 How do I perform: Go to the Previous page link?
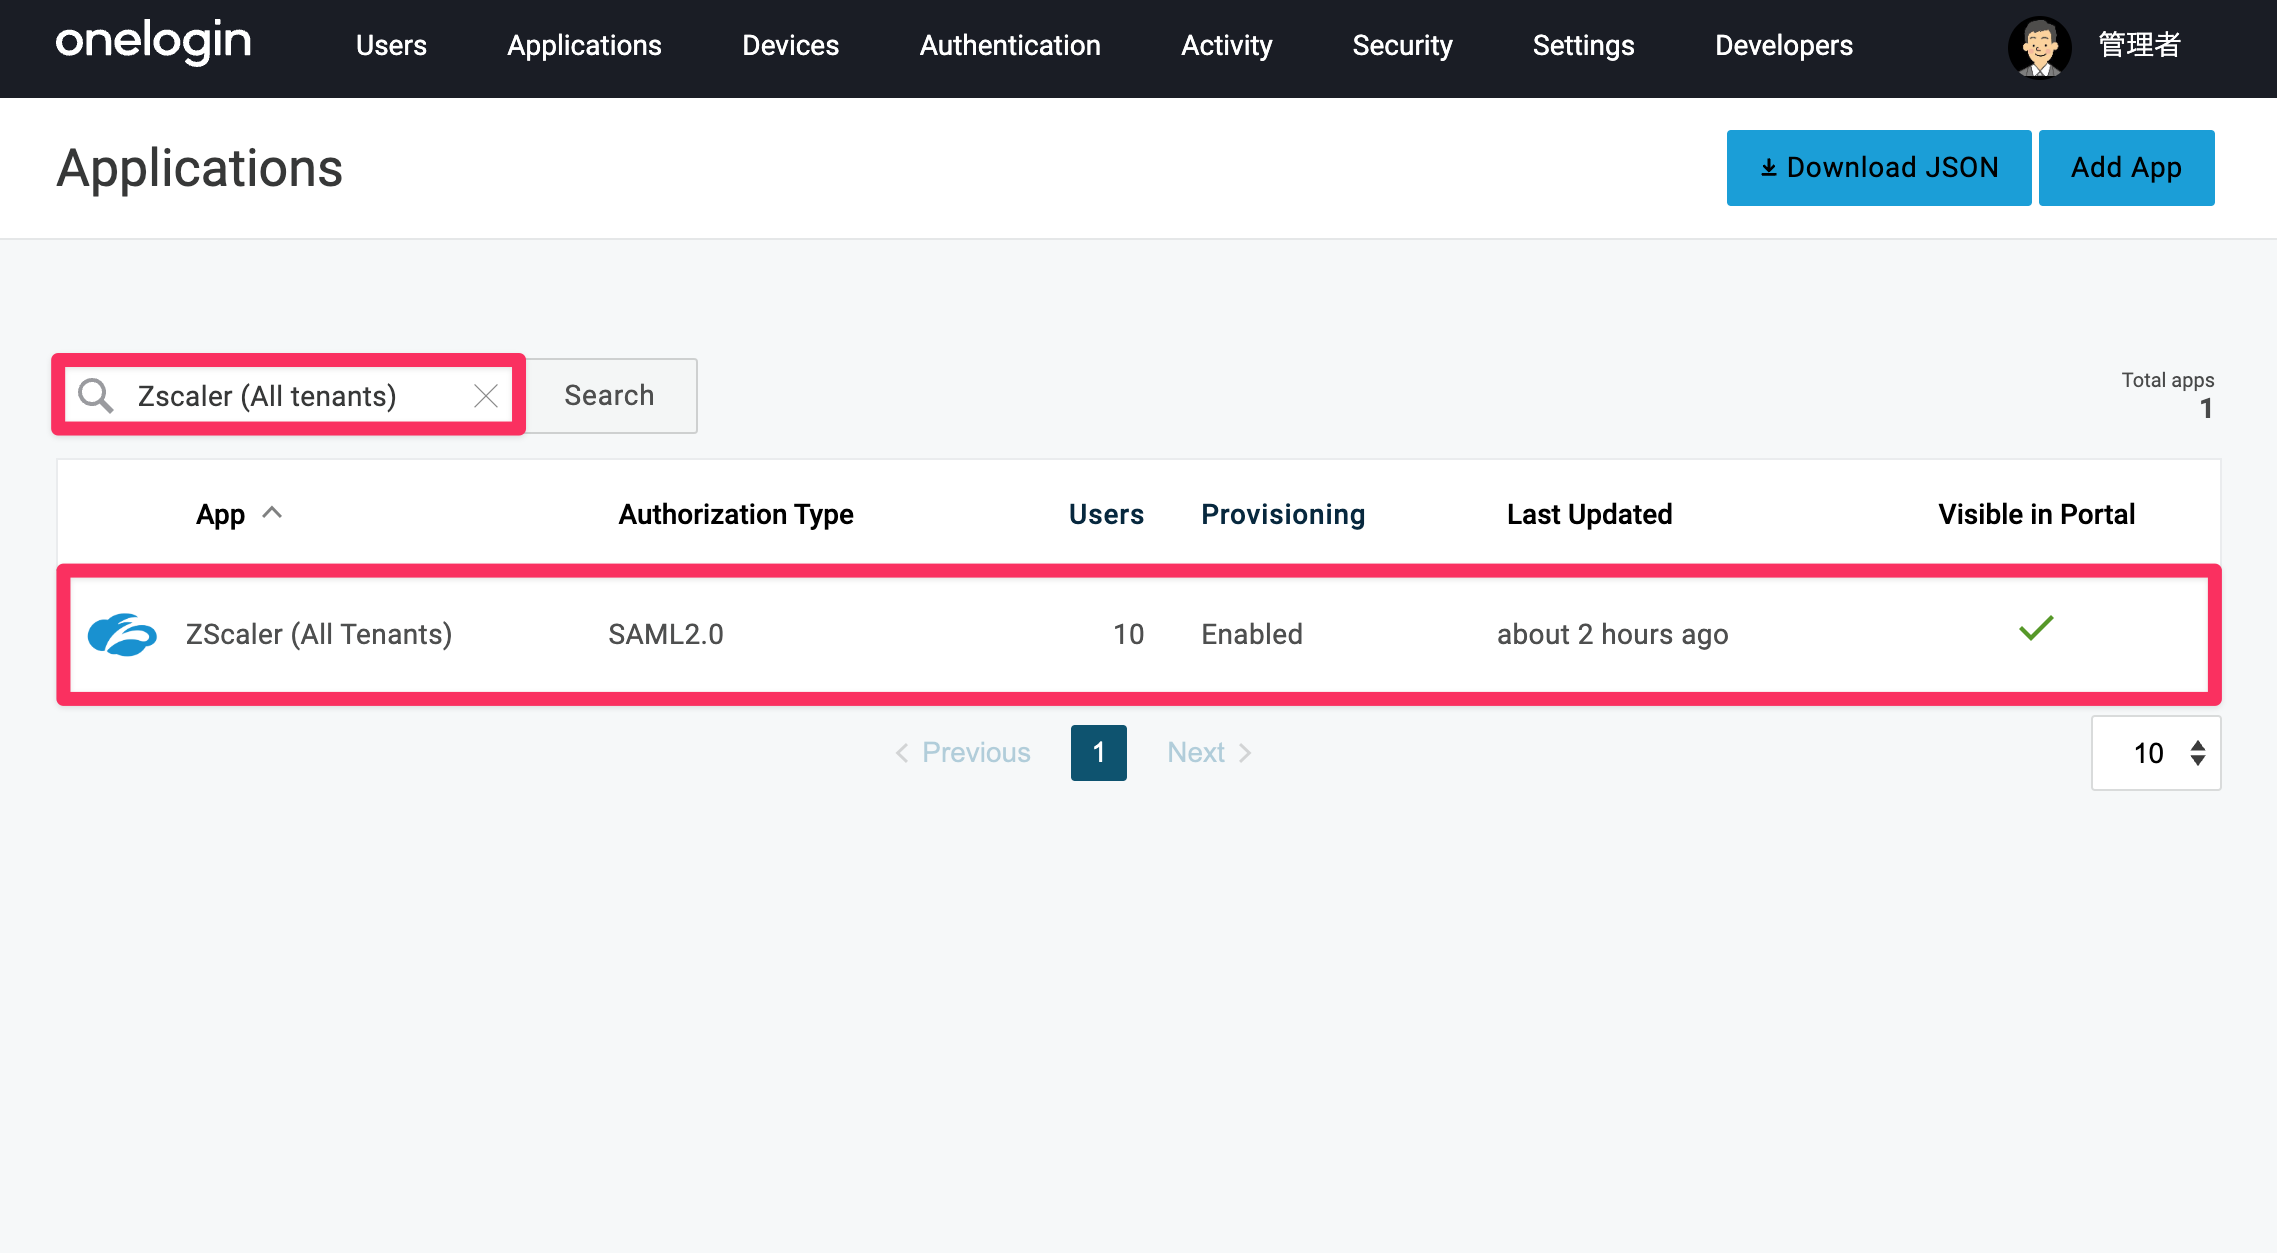(962, 753)
